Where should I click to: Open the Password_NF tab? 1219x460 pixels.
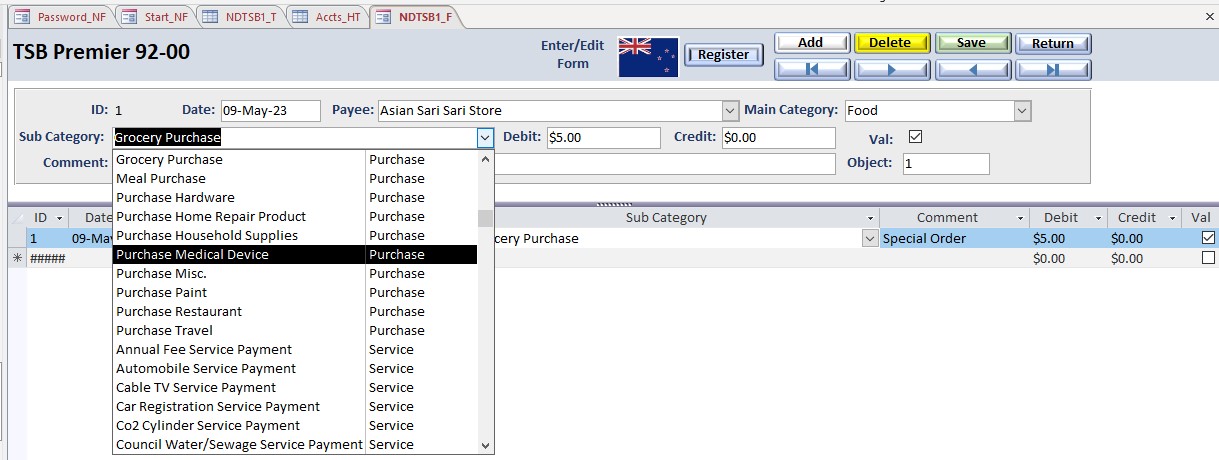coord(62,16)
